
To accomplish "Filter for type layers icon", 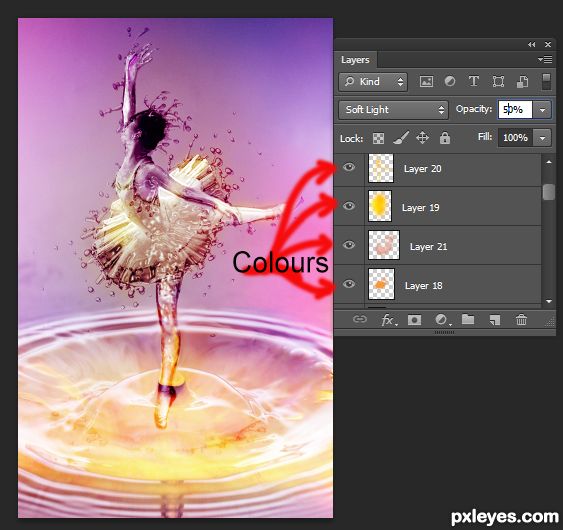I will tap(474, 82).
